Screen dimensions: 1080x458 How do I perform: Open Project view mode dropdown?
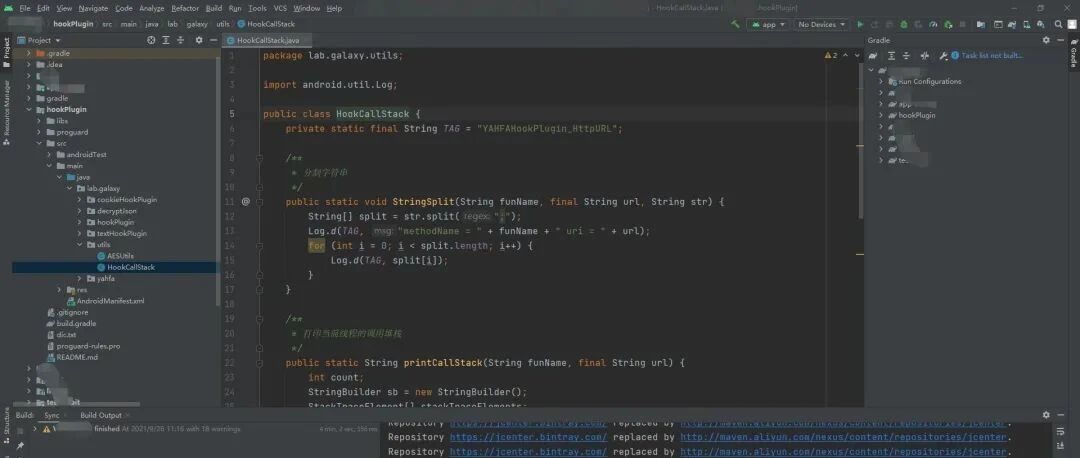click(x=39, y=40)
